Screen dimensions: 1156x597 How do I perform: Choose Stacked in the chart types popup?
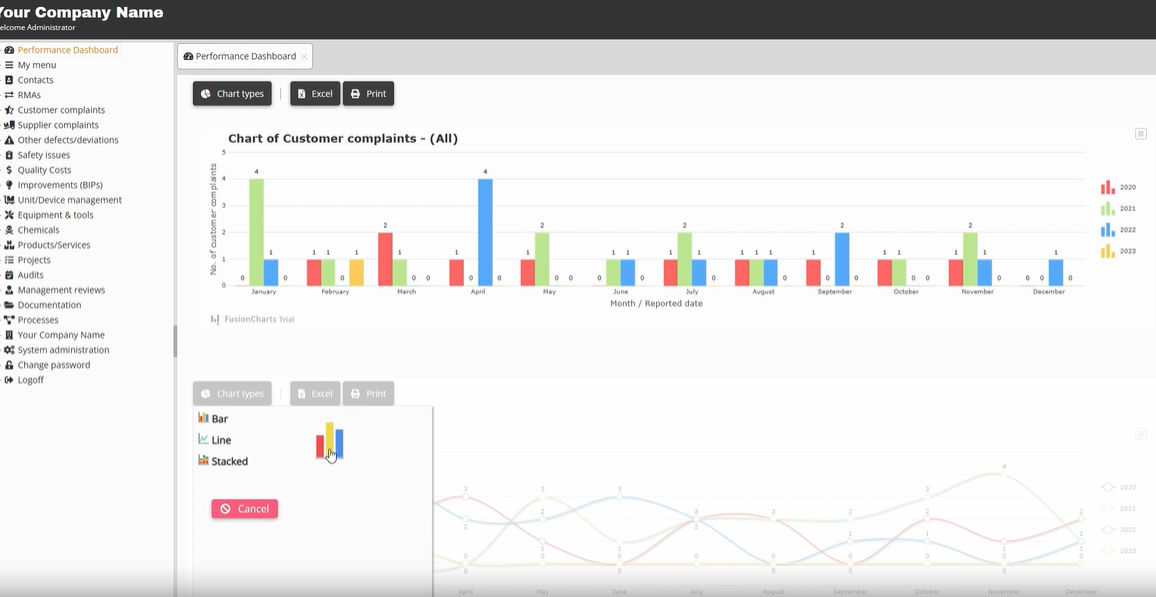tap(223, 461)
